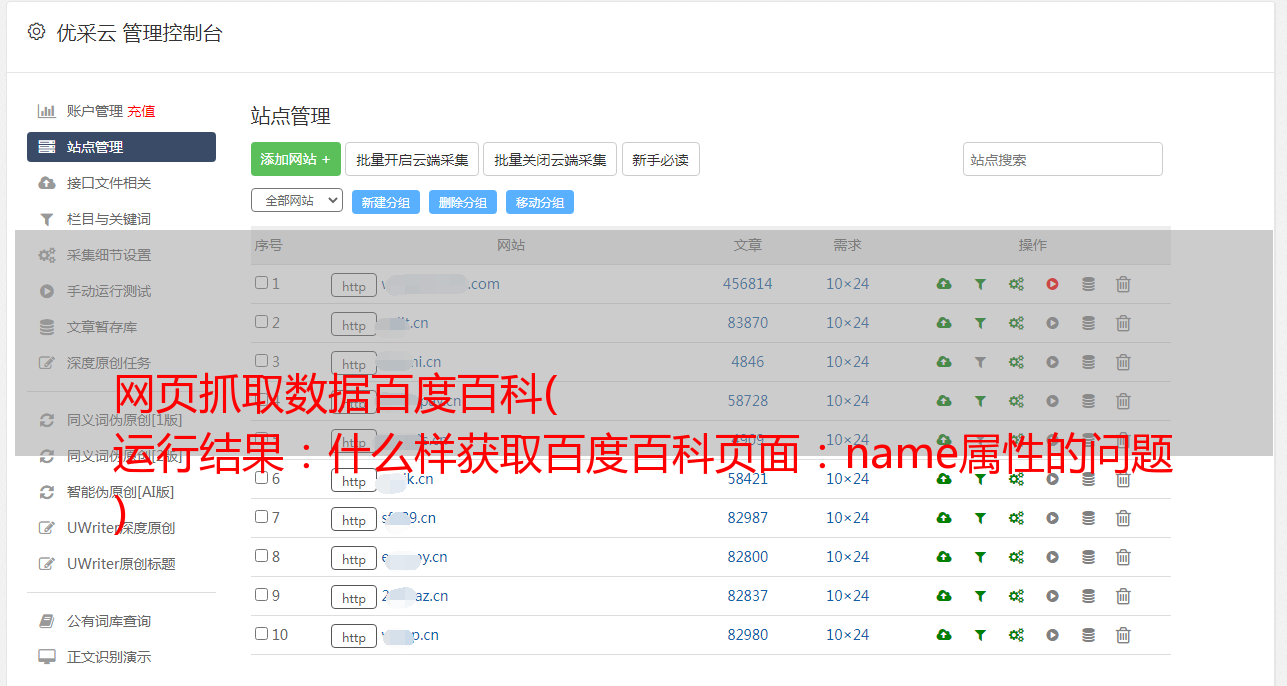Select the row 9 checkbox
Viewport: 1287px width, 686px height.
point(261,595)
